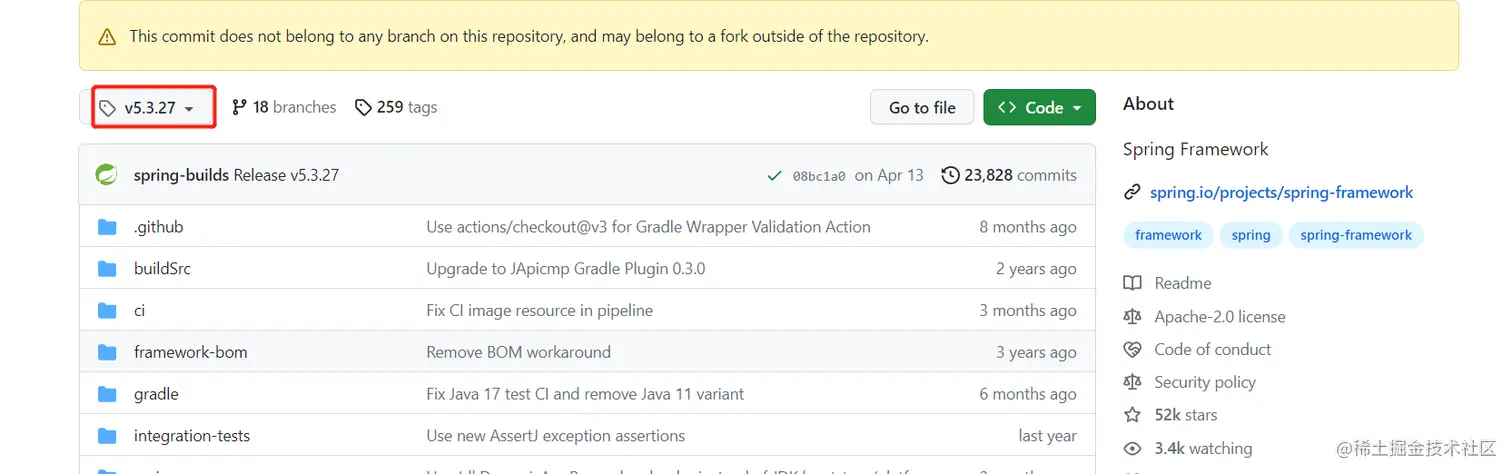Click the folder icon next to gradle
The height and width of the screenshot is (474, 1512).
[x=108, y=394]
